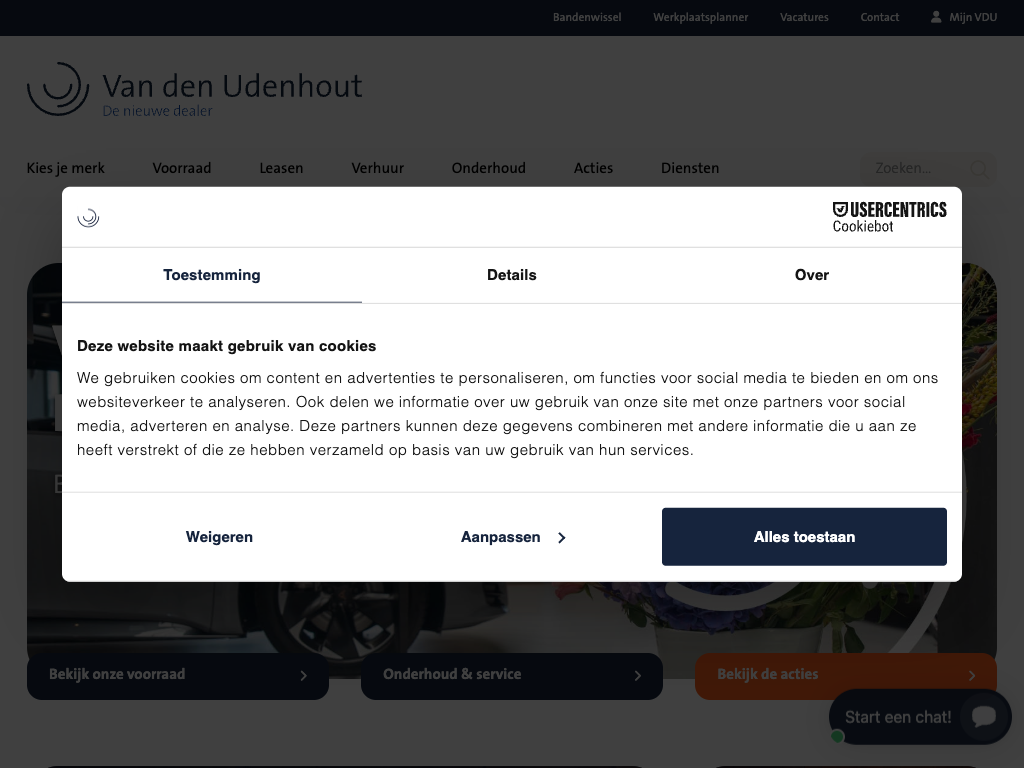Viewport: 1024px width, 768px height.
Task: Decline cookies with Weigeren button
Action: [219, 537]
